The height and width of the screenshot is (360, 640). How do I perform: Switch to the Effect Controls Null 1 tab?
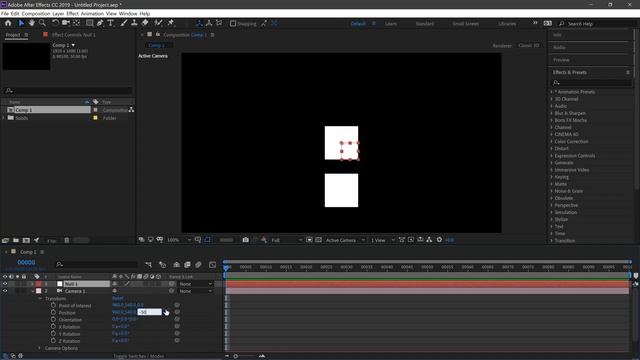tap(73, 35)
